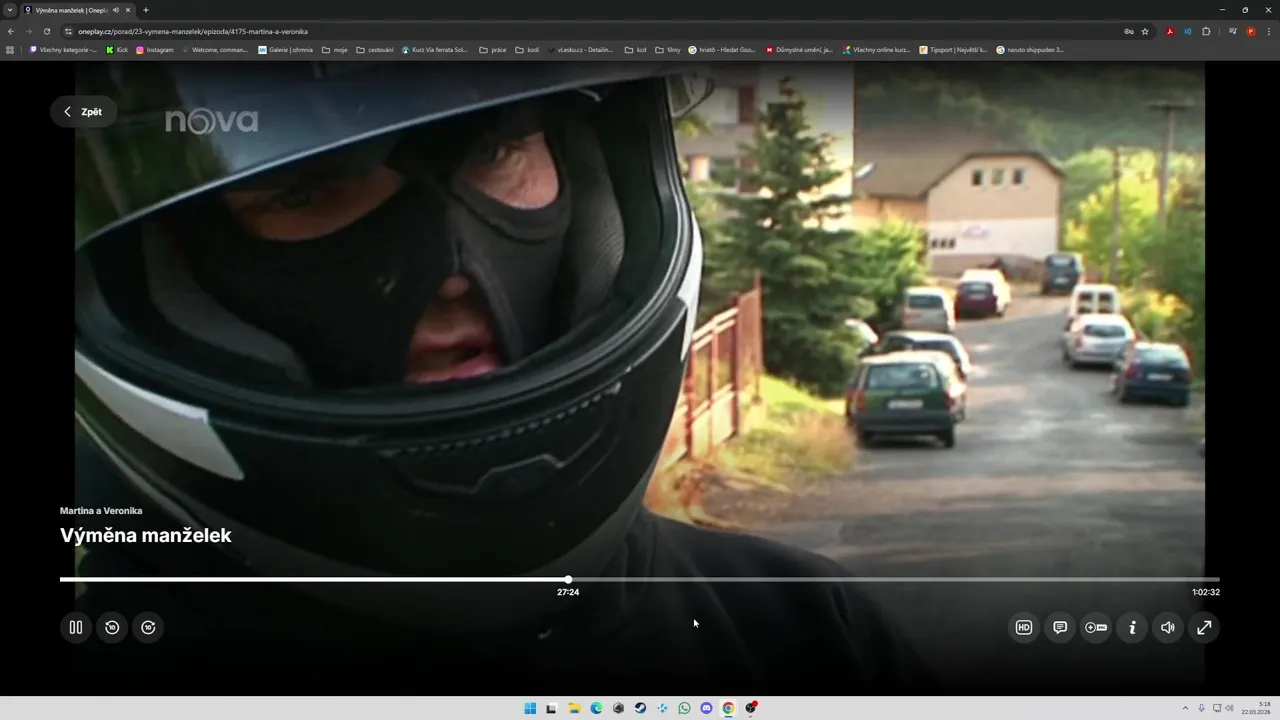The height and width of the screenshot is (720, 1280).
Task: Open the naruto shippuden bookmark
Action: tap(1030, 49)
